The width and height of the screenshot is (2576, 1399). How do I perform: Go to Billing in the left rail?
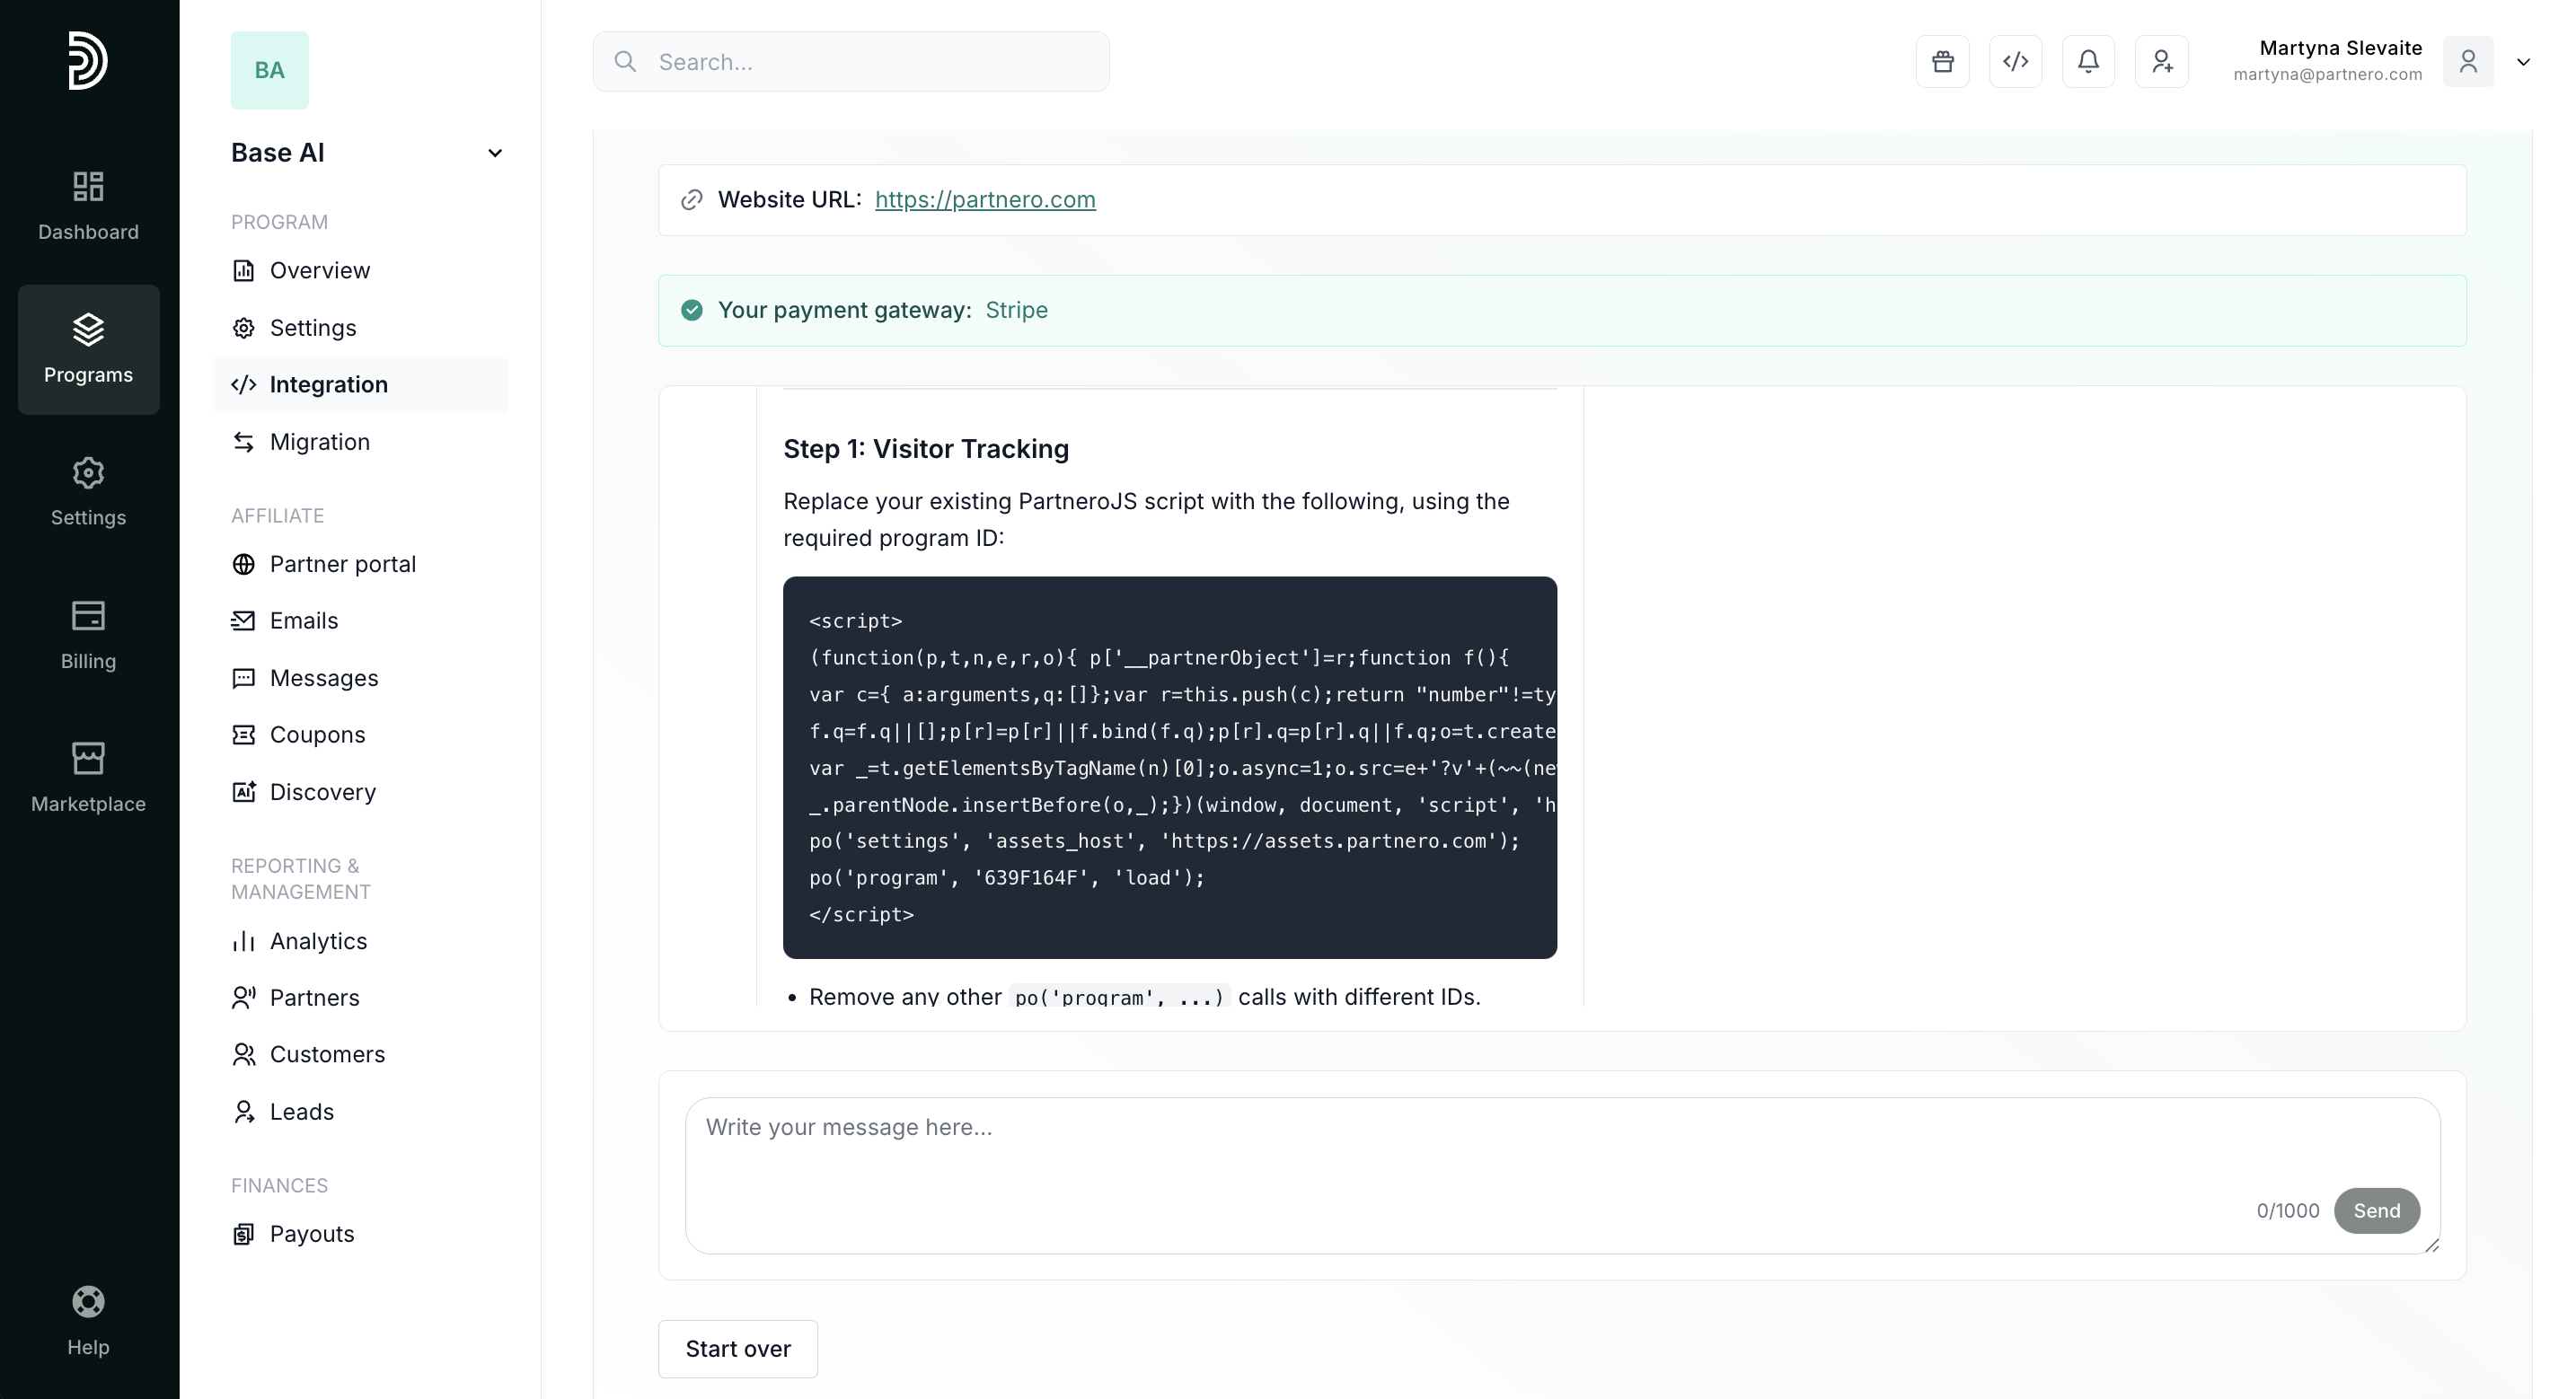click(x=88, y=634)
